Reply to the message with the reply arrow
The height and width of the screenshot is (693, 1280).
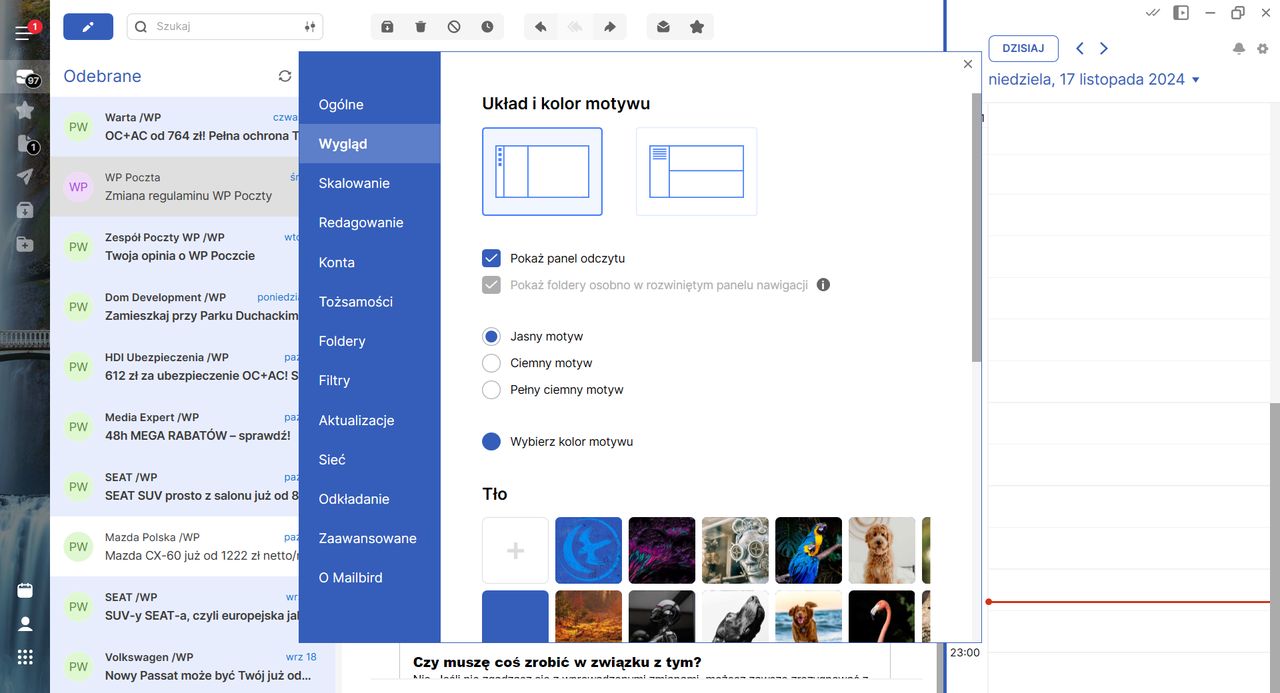[x=541, y=27]
